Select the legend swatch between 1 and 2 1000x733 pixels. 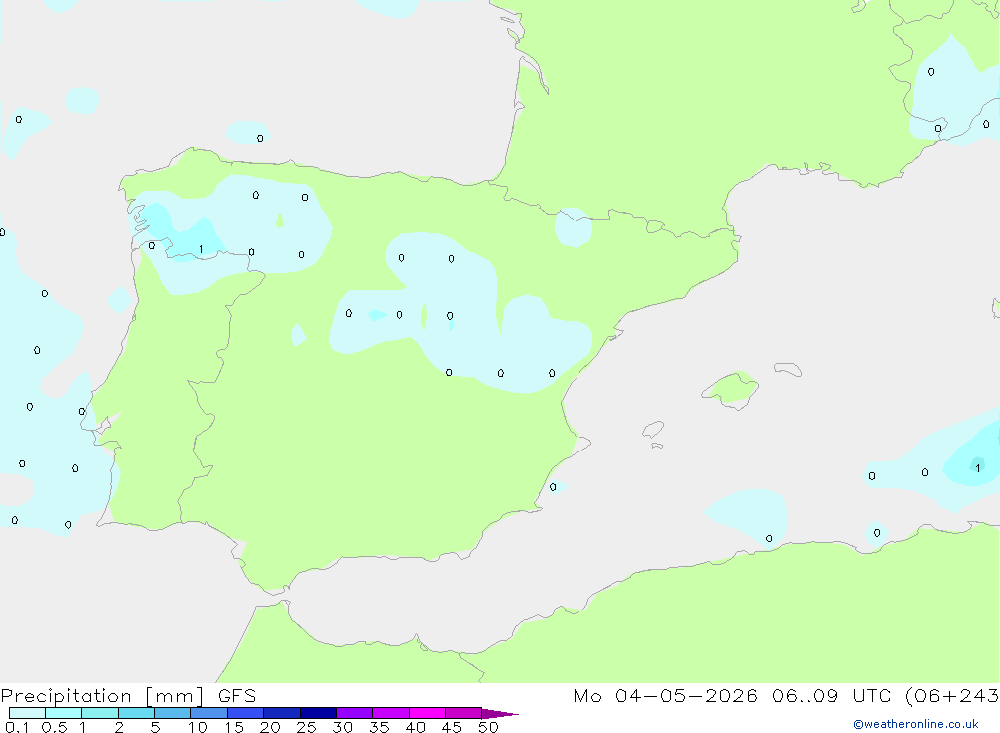[x=100, y=713]
